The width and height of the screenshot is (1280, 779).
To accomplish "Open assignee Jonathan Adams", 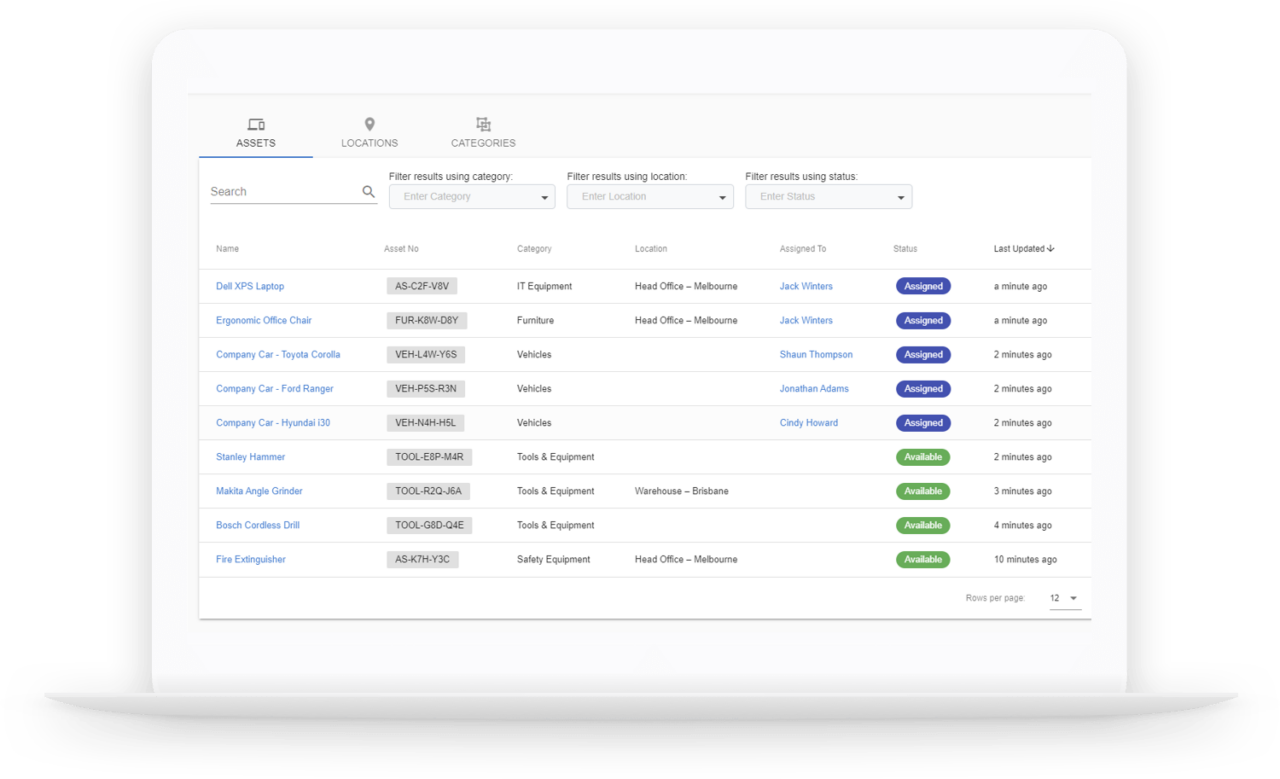I will tap(814, 388).
